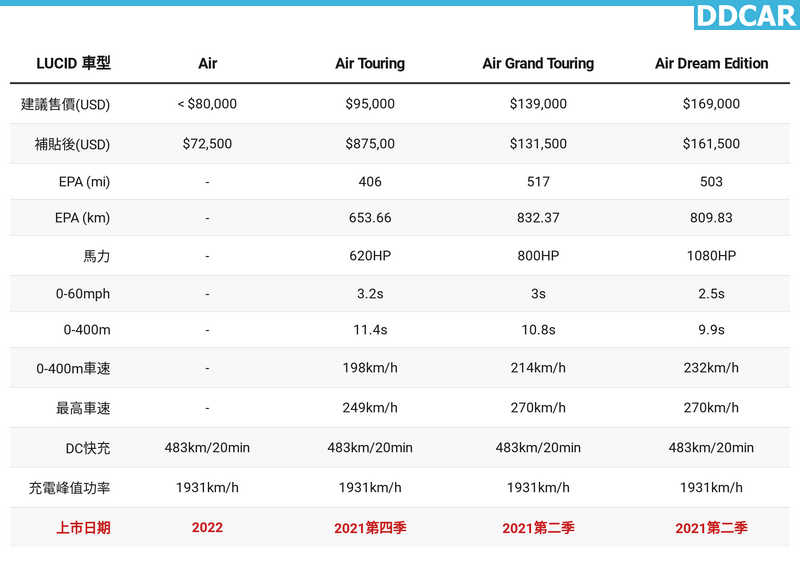Click the 517 EPA miles value
Image resolution: width=800 pixels, height=565 pixels.
click(538, 182)
